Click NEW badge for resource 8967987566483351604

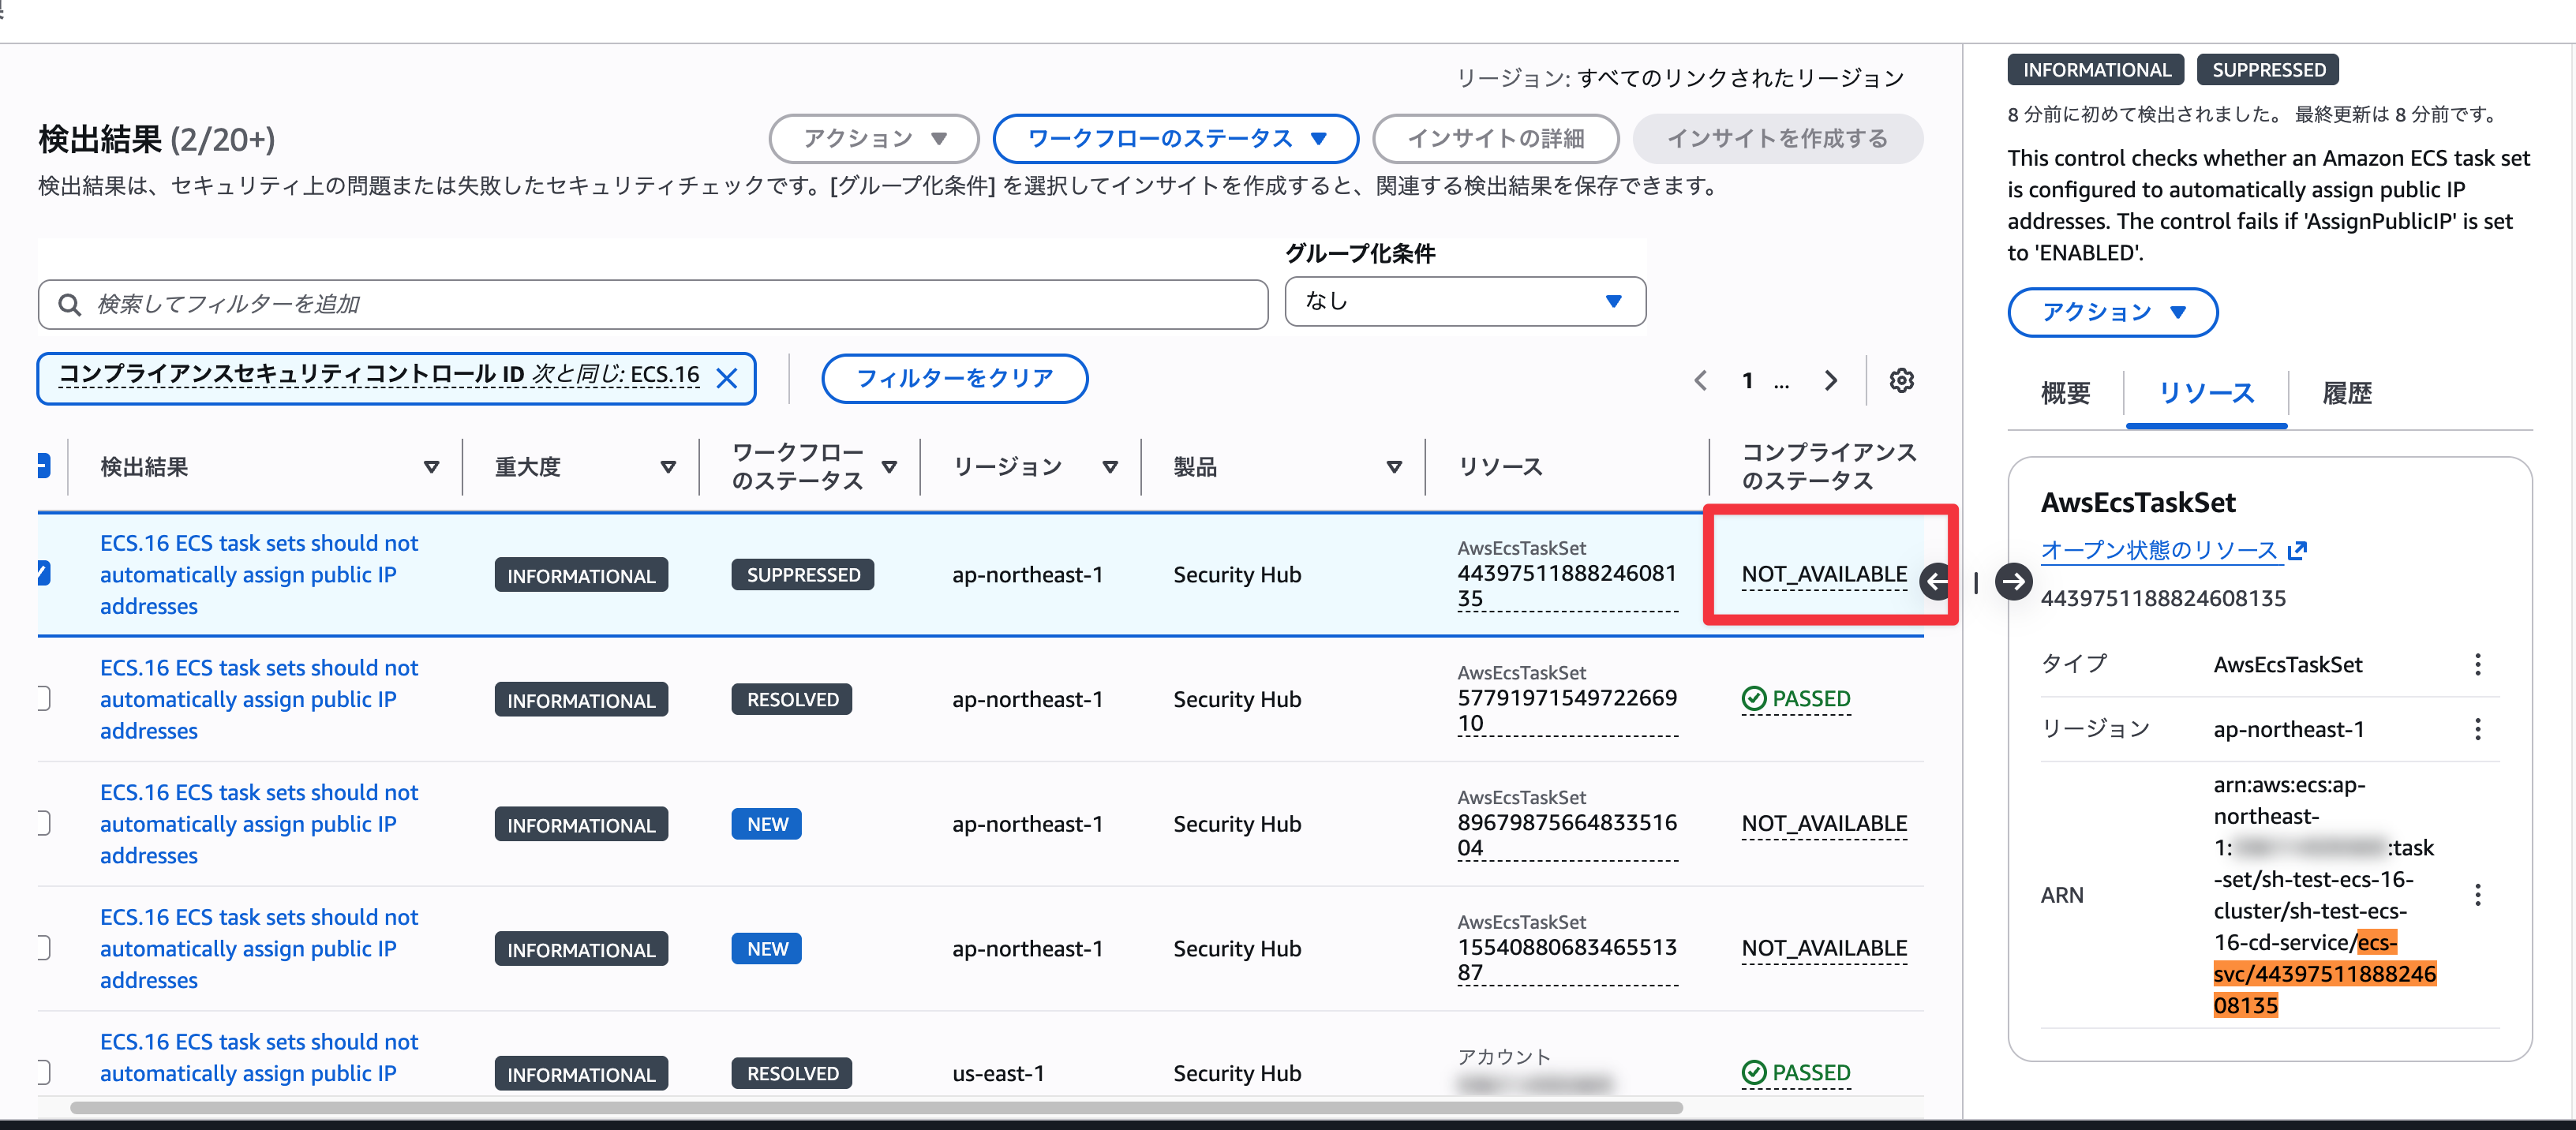pyautogui.click(x=767, y=824)
